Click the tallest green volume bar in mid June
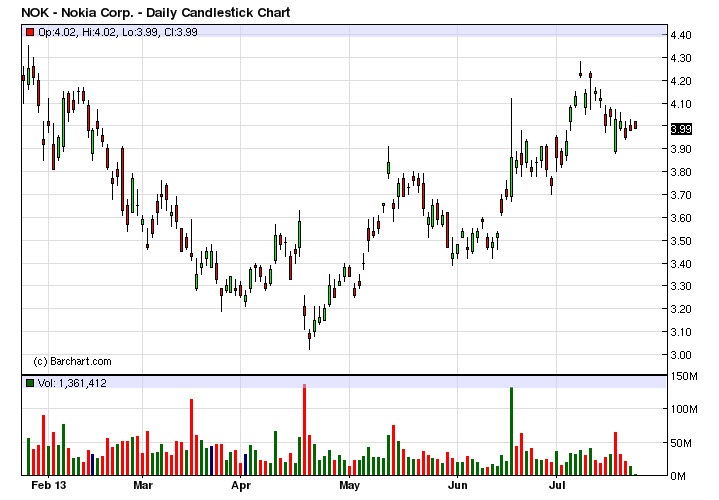Screen dimensions: 719x500 coord(511,431)
